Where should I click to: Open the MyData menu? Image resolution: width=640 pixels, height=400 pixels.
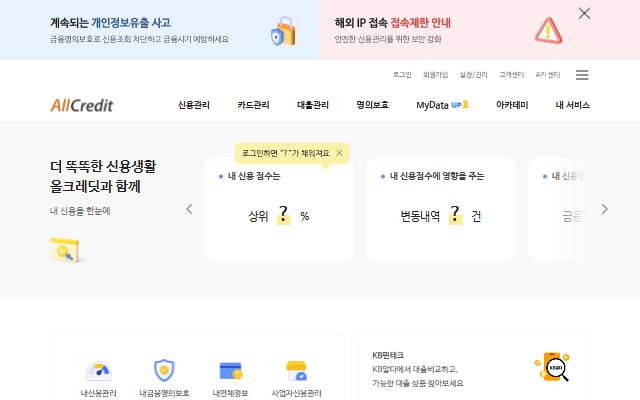tap(432, 105)
